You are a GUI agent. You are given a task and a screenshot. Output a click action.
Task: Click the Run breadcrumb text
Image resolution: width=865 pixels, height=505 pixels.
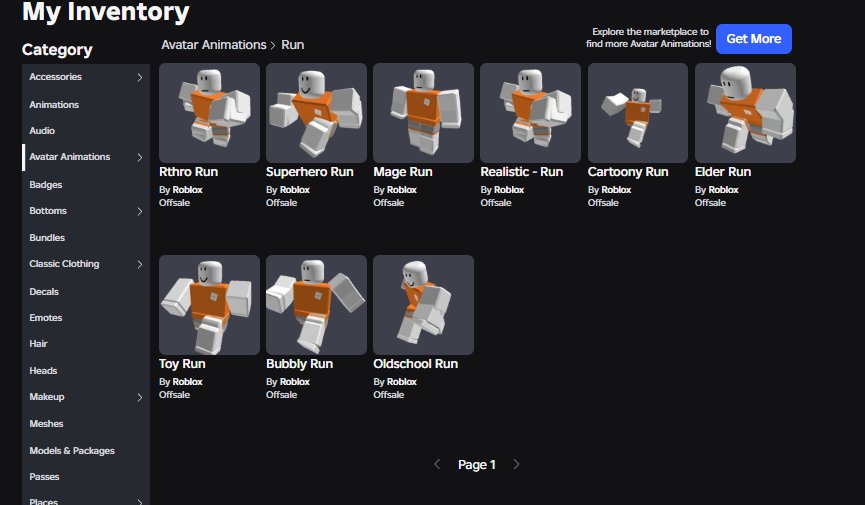[x=292, y=45]
